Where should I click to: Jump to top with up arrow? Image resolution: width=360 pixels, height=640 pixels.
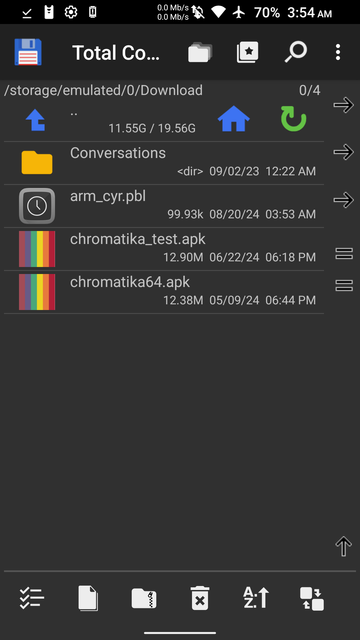(344, 546)
